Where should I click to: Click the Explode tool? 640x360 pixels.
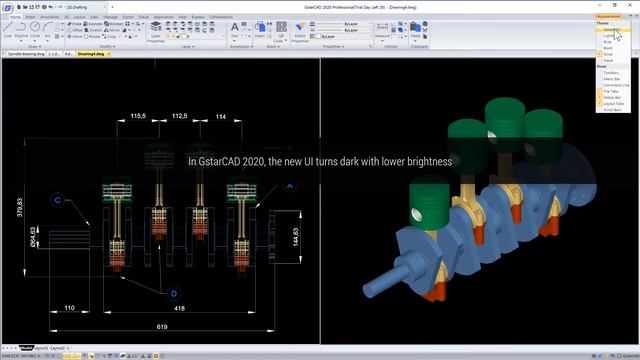click(93, 24)
